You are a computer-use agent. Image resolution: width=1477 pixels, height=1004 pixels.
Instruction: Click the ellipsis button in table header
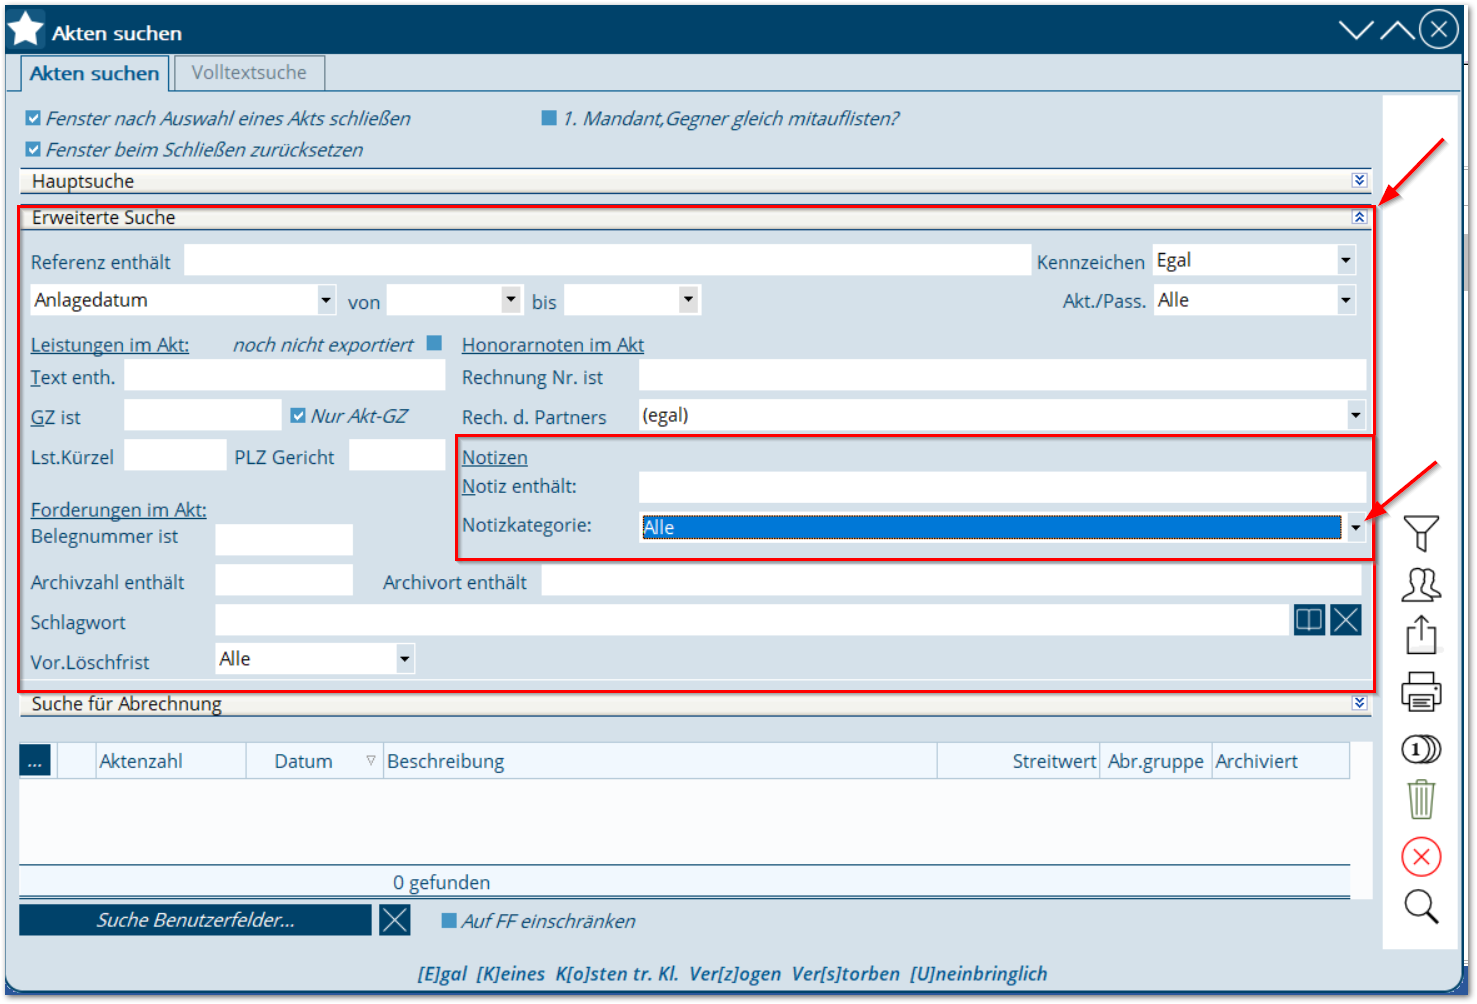[x=35, y=761]
